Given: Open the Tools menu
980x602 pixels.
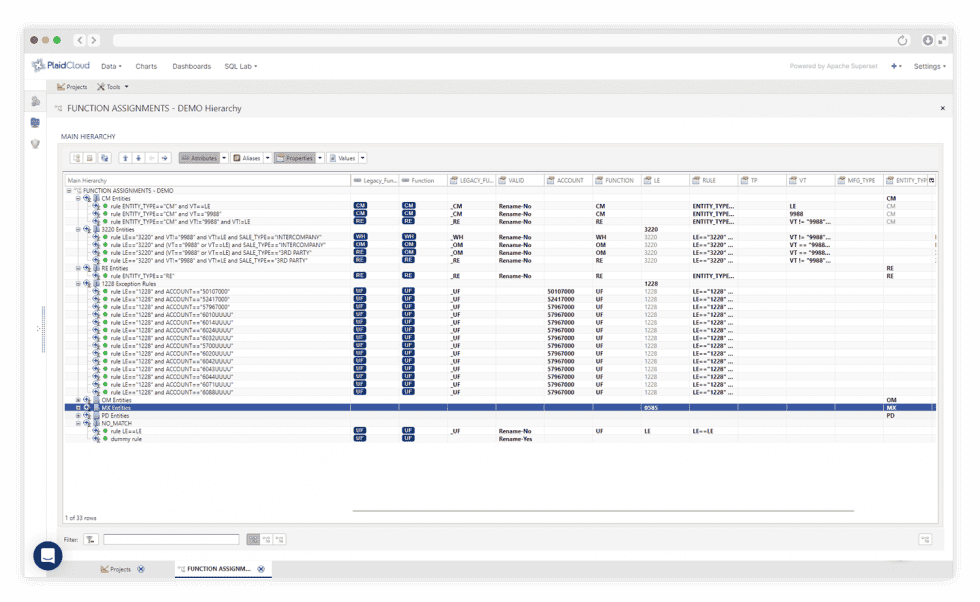Looking at the screenshot, I should pos(112,87).
